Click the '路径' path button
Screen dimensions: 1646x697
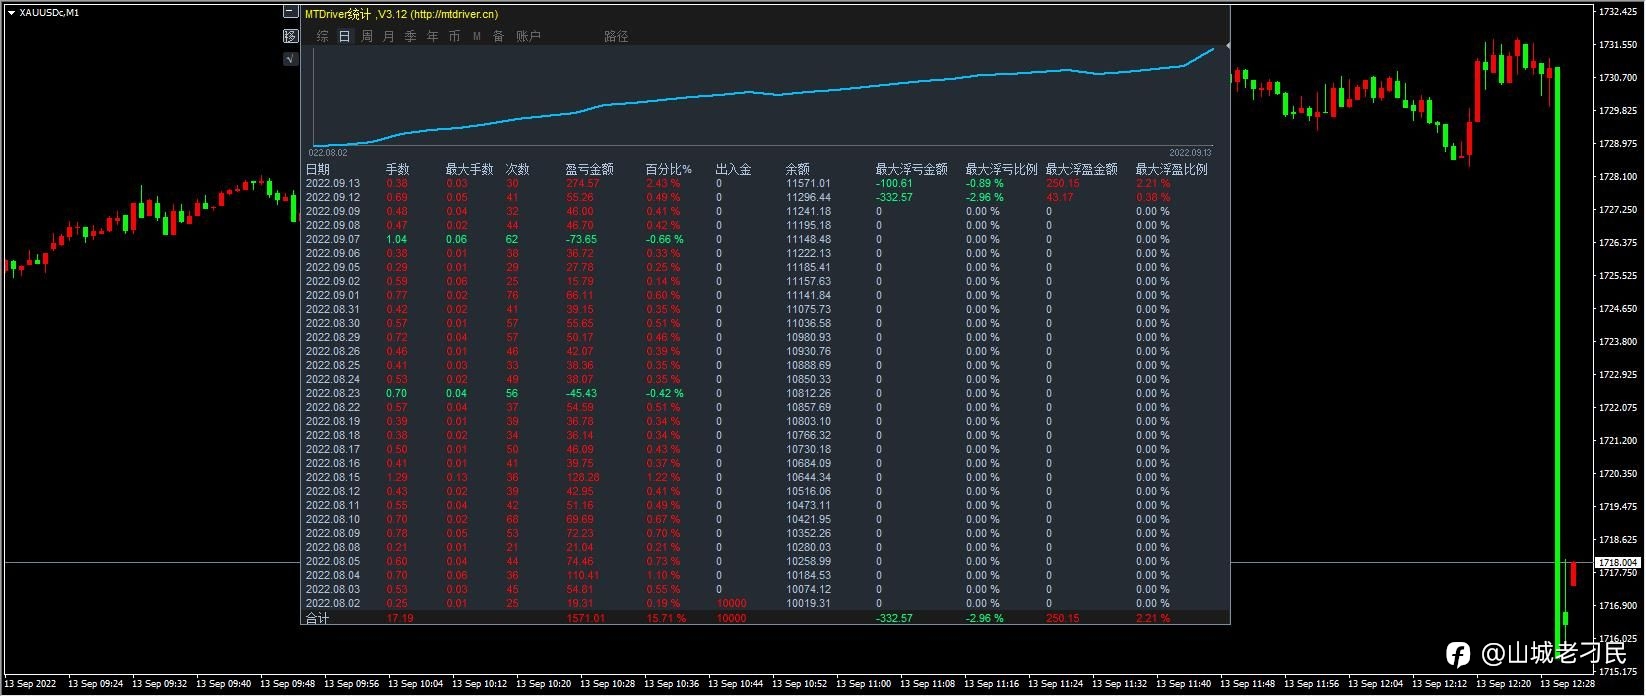point(616,36)
